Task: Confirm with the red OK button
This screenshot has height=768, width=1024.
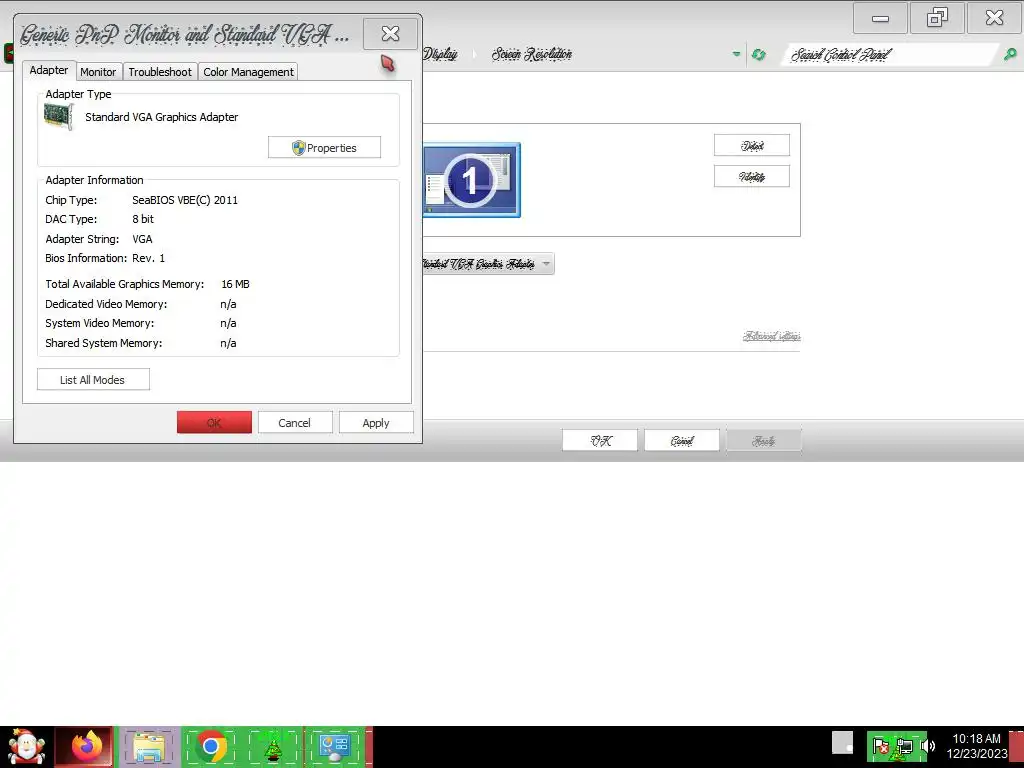Action: pyautogui.click(x=214, y=423)
